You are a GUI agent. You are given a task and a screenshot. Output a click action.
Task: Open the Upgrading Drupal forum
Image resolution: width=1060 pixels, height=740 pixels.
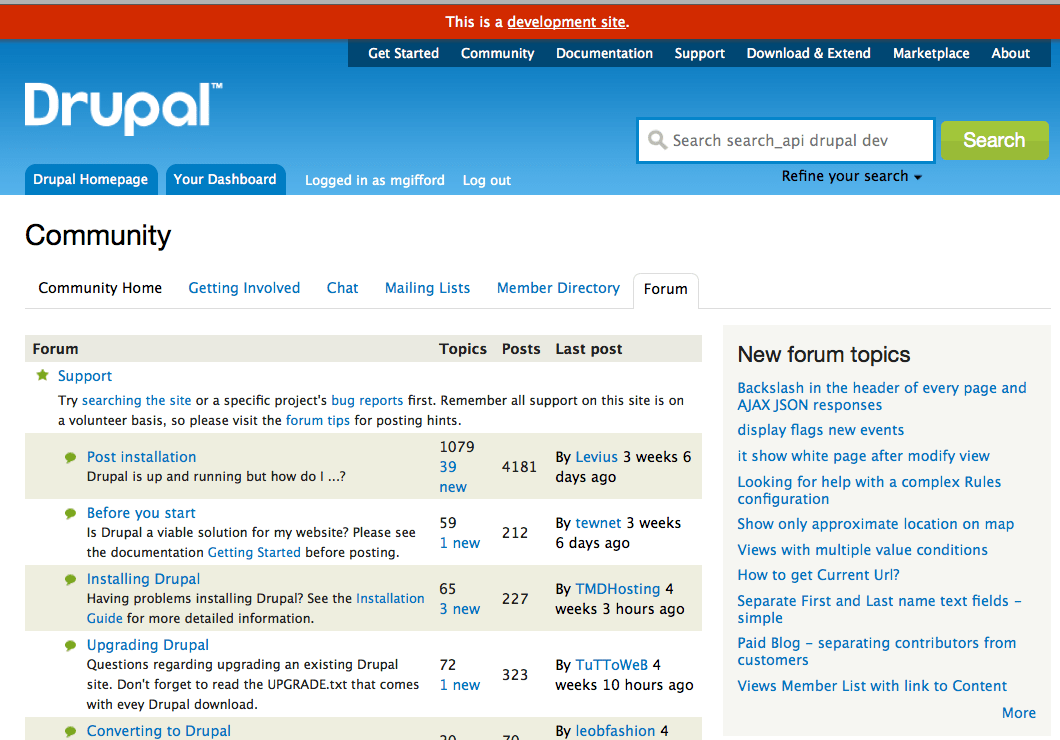click(x=147, y=645)
